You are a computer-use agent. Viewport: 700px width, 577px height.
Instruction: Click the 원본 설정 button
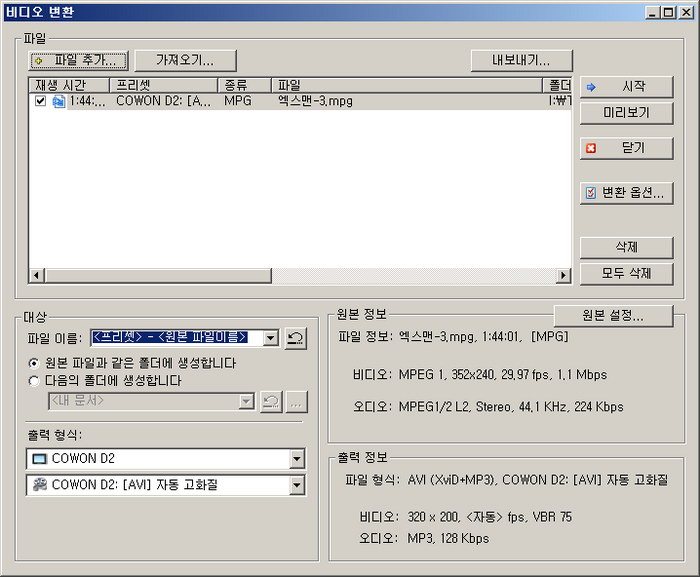(x=613, y=315)
